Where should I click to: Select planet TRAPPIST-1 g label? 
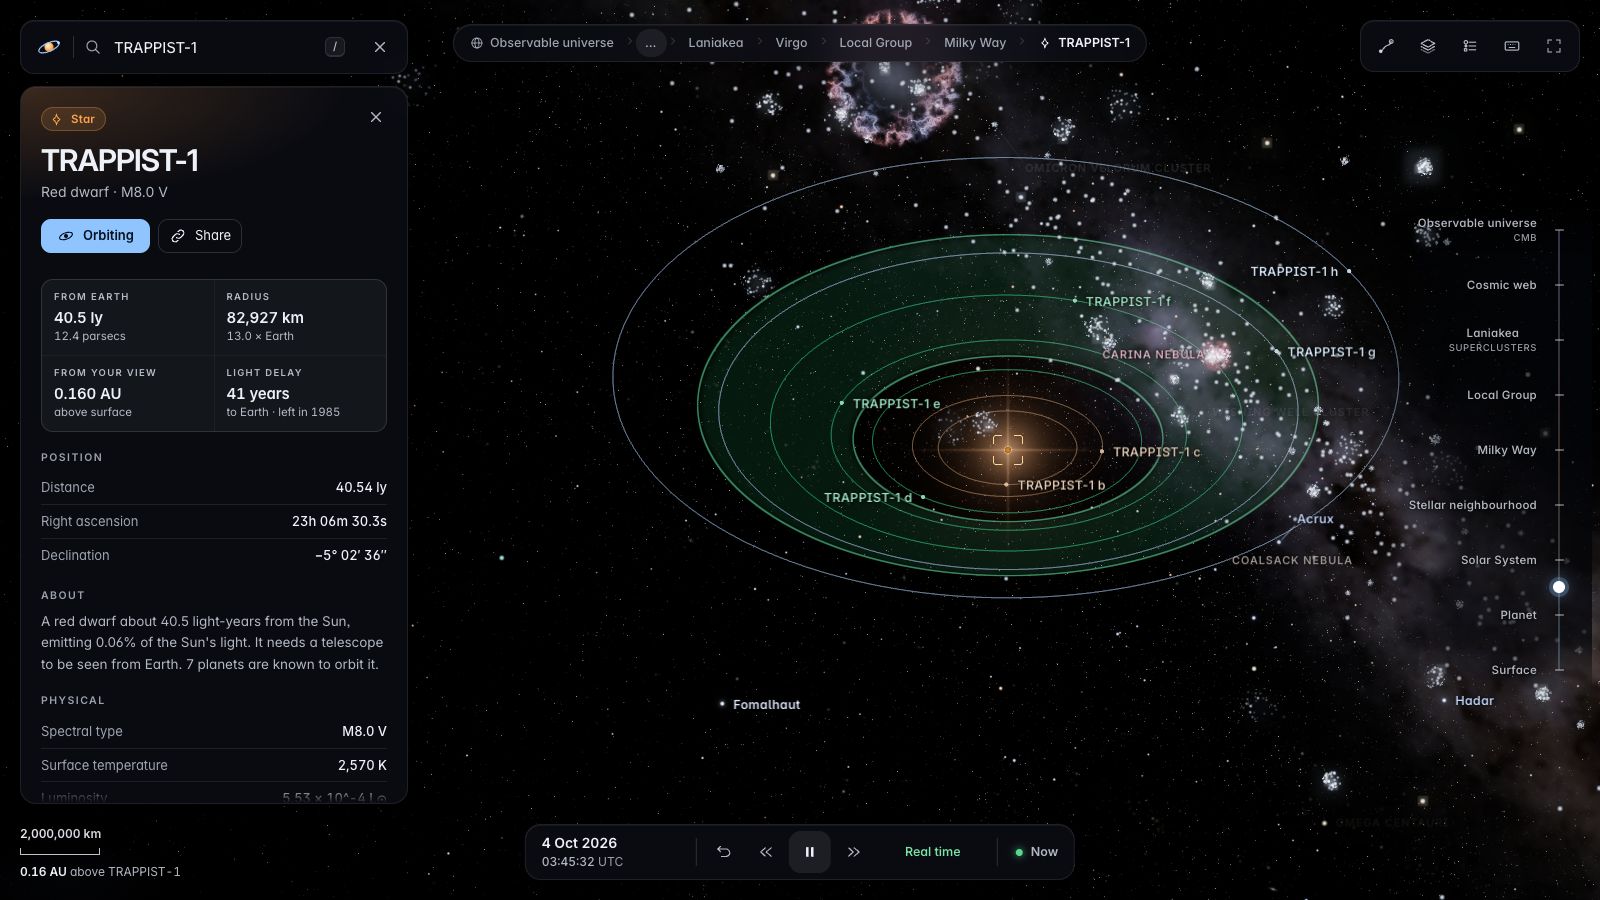coord(1331,352)
